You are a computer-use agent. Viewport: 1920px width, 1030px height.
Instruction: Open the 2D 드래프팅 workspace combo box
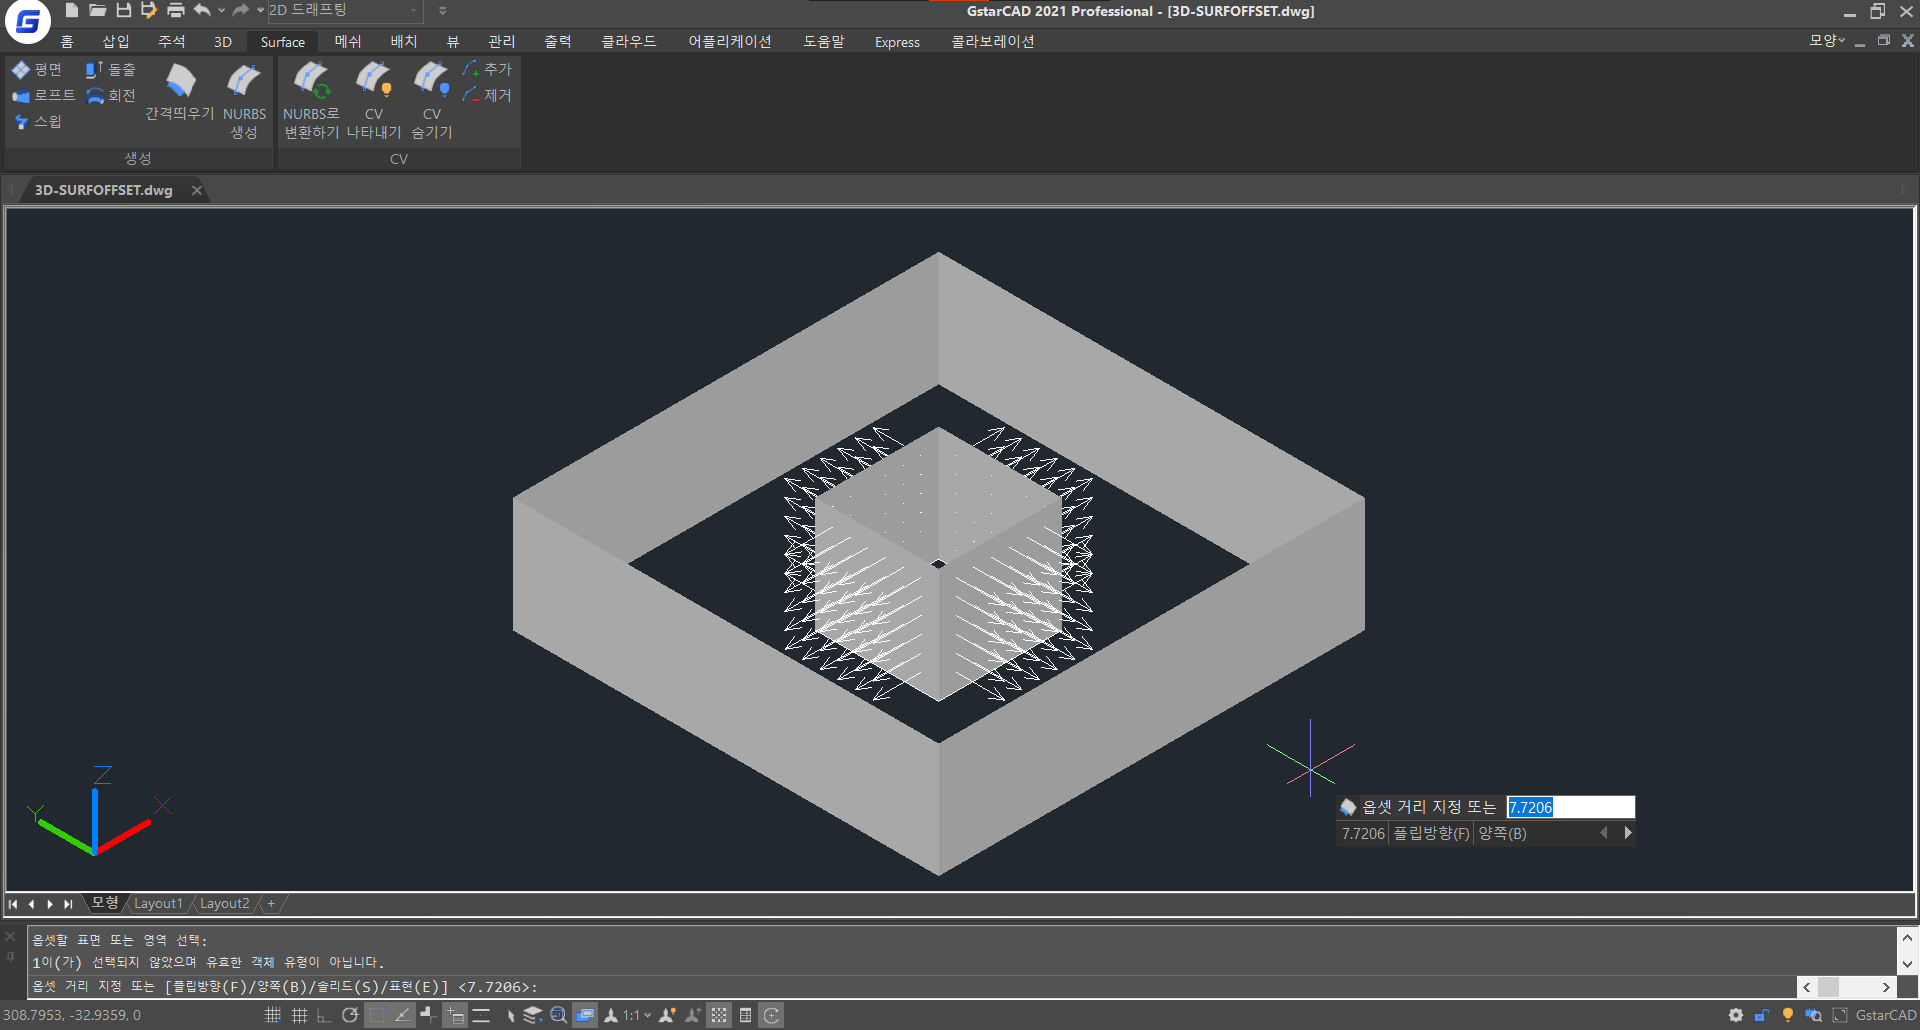tap(344, 10)
